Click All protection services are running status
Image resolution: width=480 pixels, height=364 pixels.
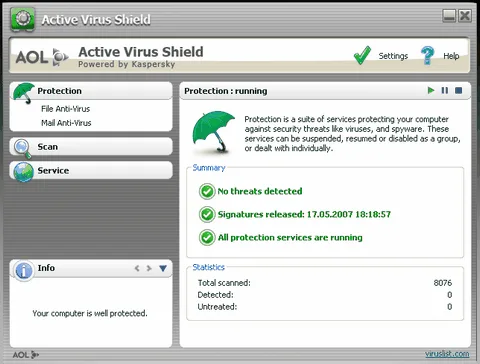click(290, 238)
